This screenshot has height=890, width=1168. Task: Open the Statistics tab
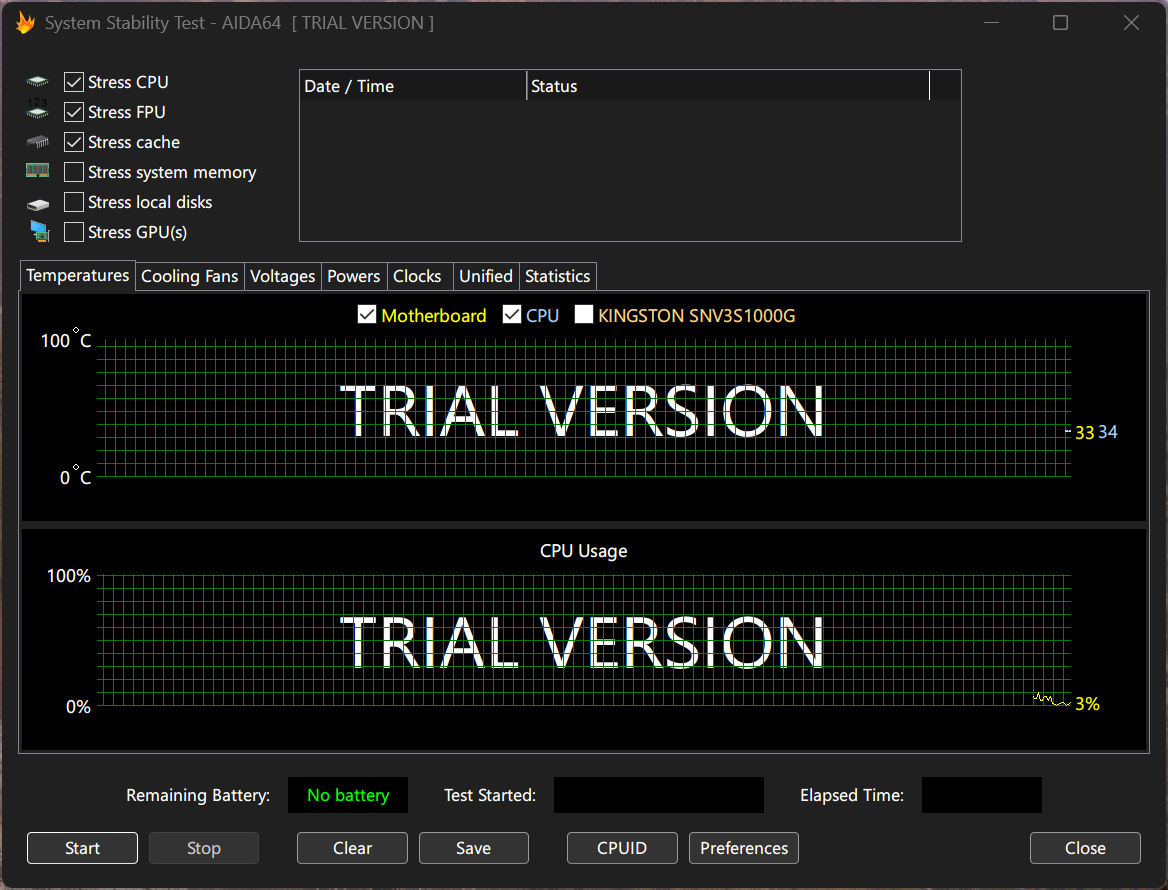coord(557,276)
